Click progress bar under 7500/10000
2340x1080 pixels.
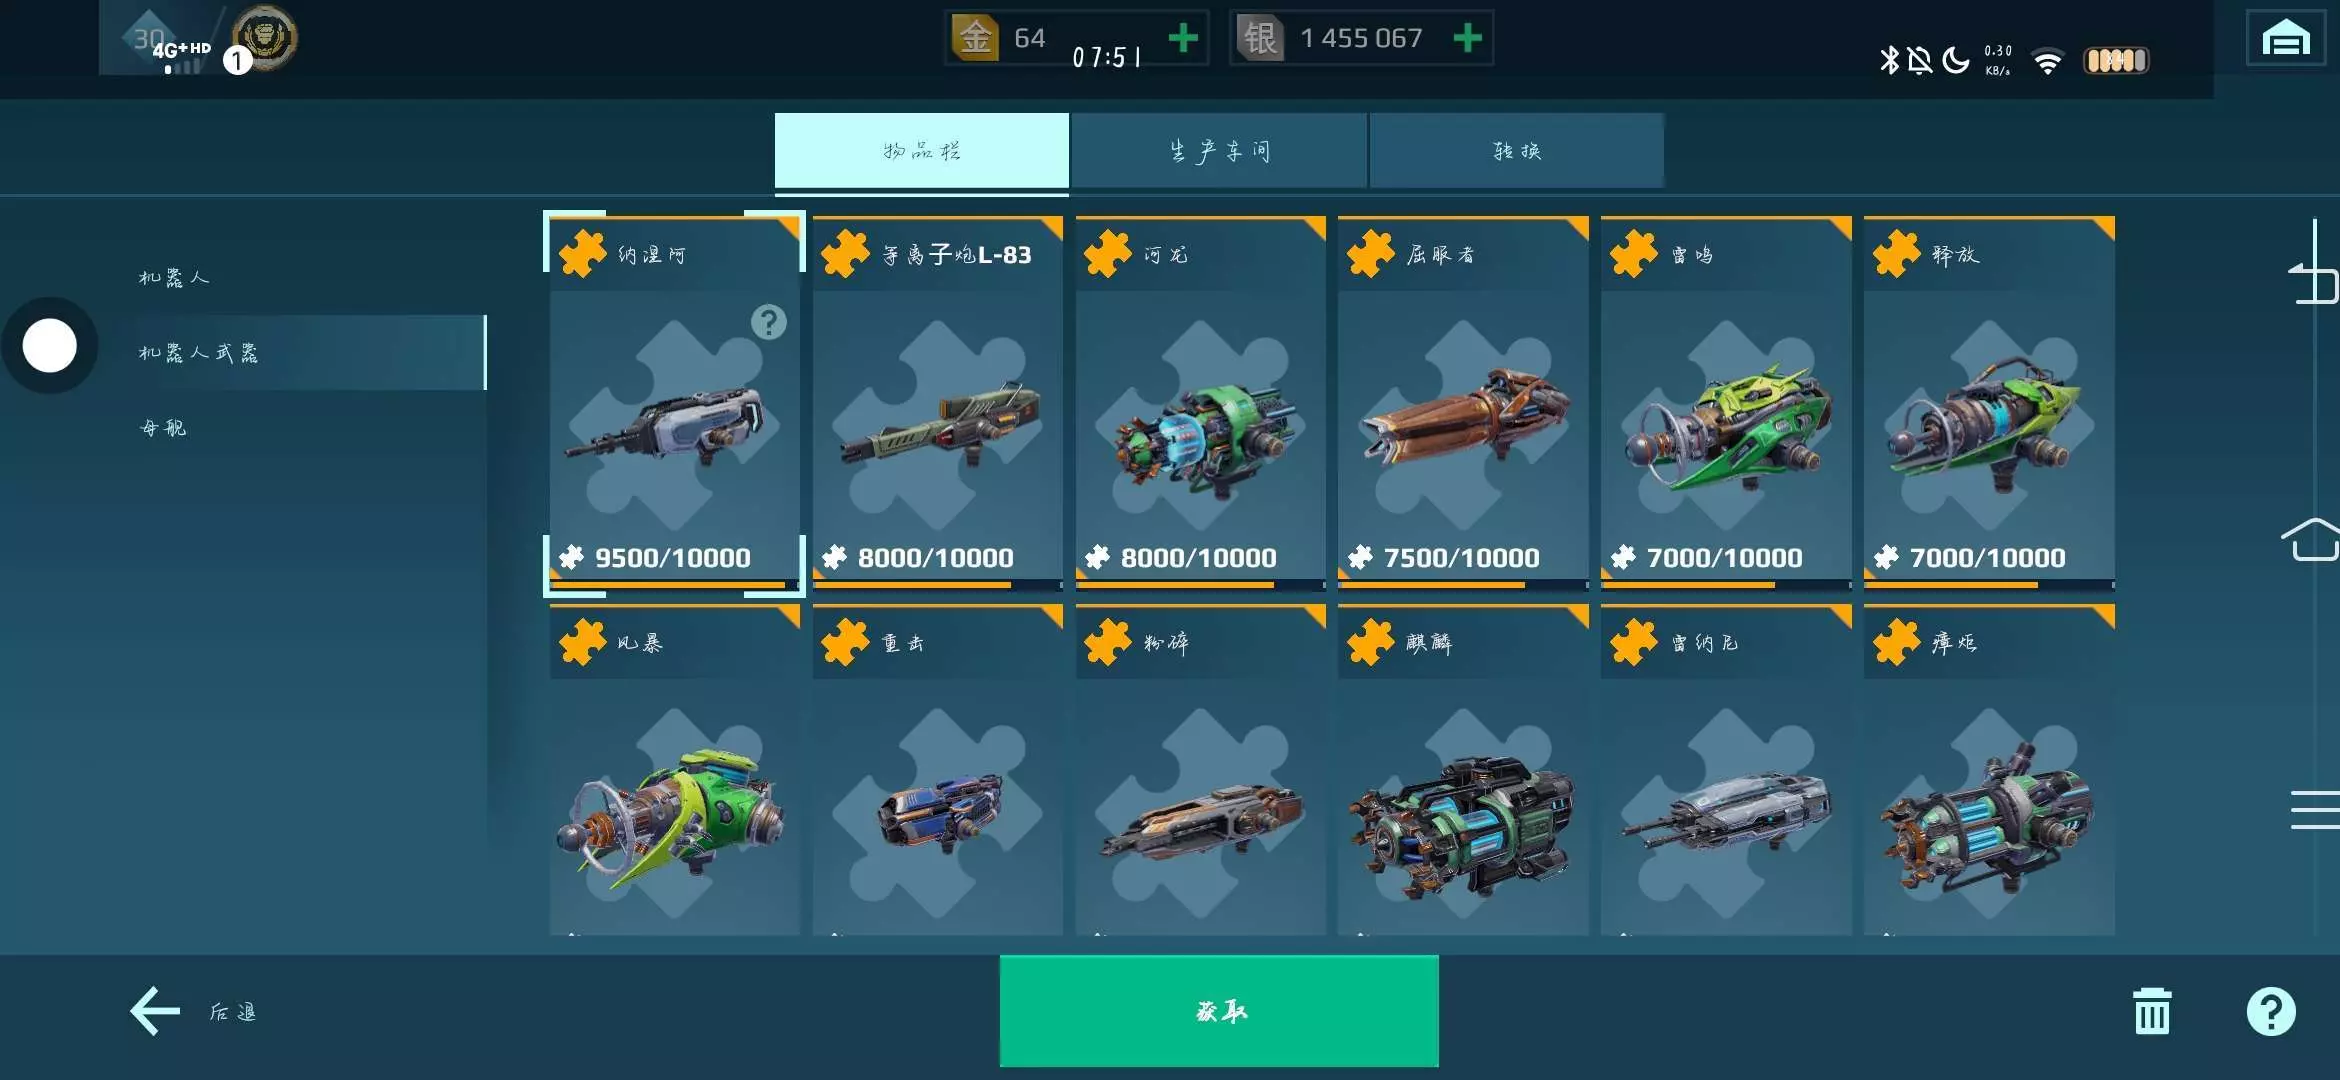[1463, 585]
